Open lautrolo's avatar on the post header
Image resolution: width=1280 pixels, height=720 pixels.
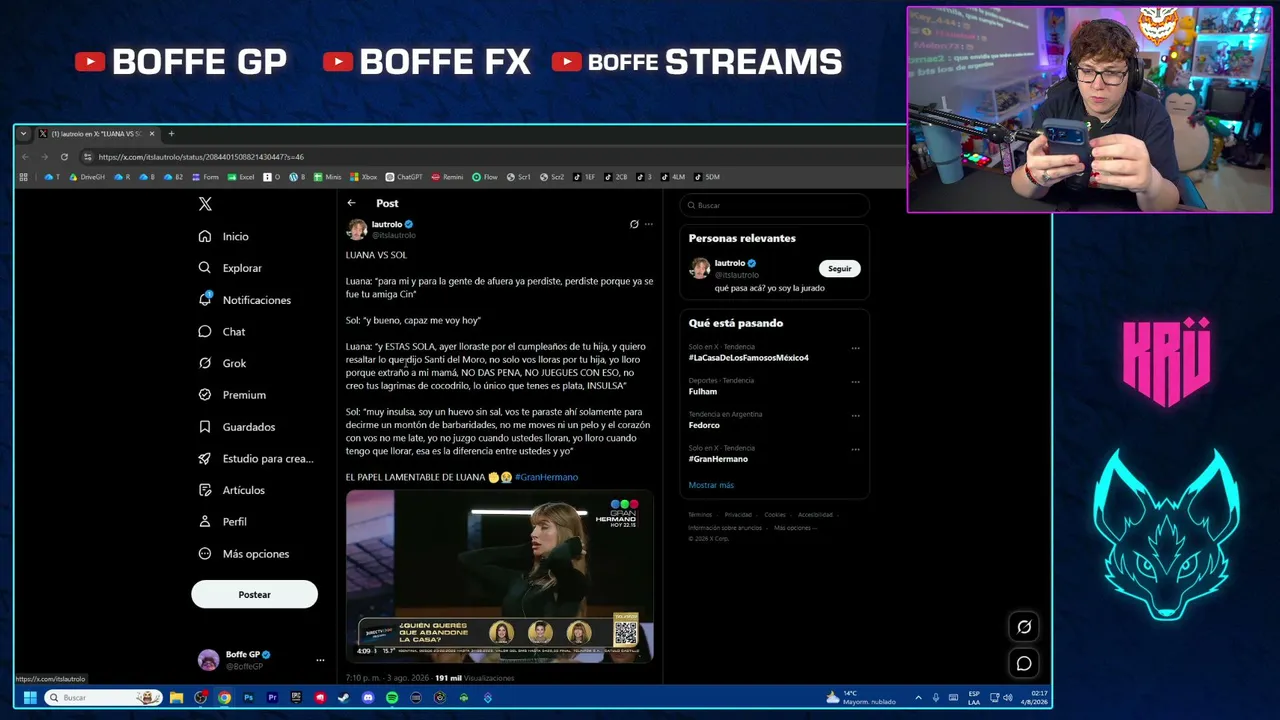(x=357, y=229)
